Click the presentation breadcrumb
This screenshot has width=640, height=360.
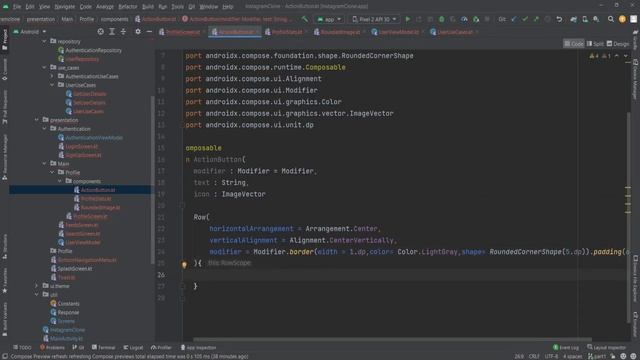41,19
